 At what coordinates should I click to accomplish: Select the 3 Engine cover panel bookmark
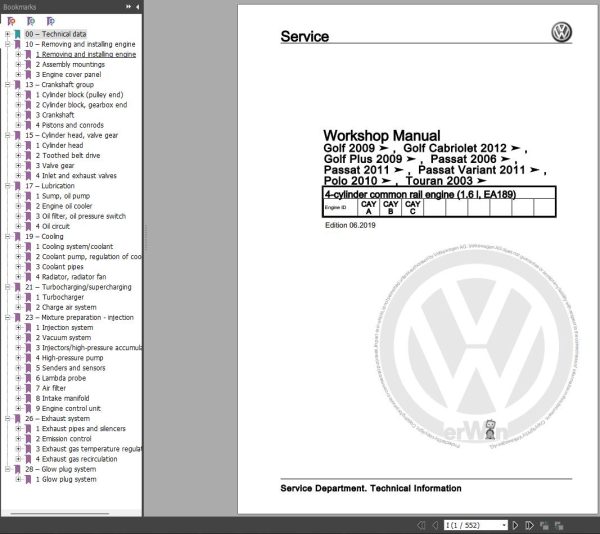[x=68, y=75]
